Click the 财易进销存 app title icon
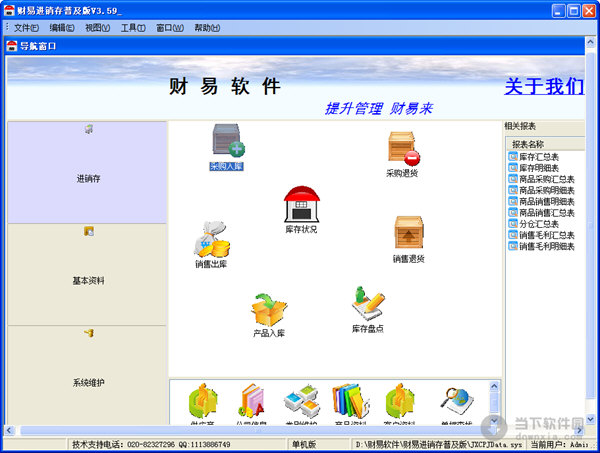The height and width of the screenshot is (453, 600). [9, 10]
